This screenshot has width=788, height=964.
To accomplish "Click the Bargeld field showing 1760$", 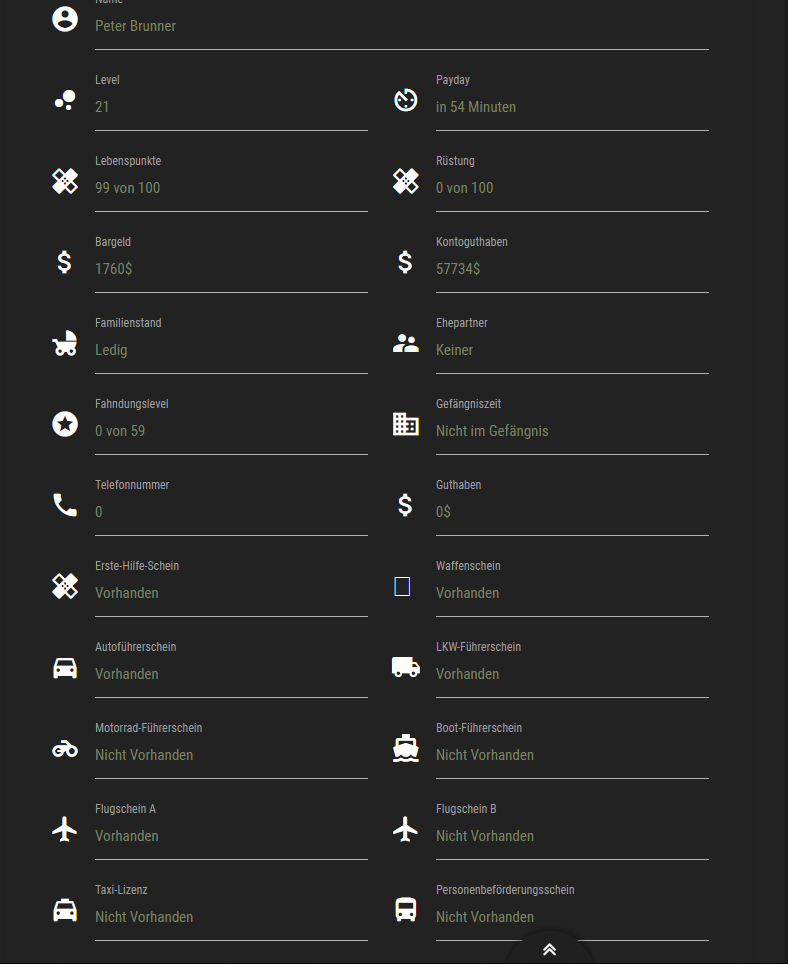I will [x=230, y=269].
